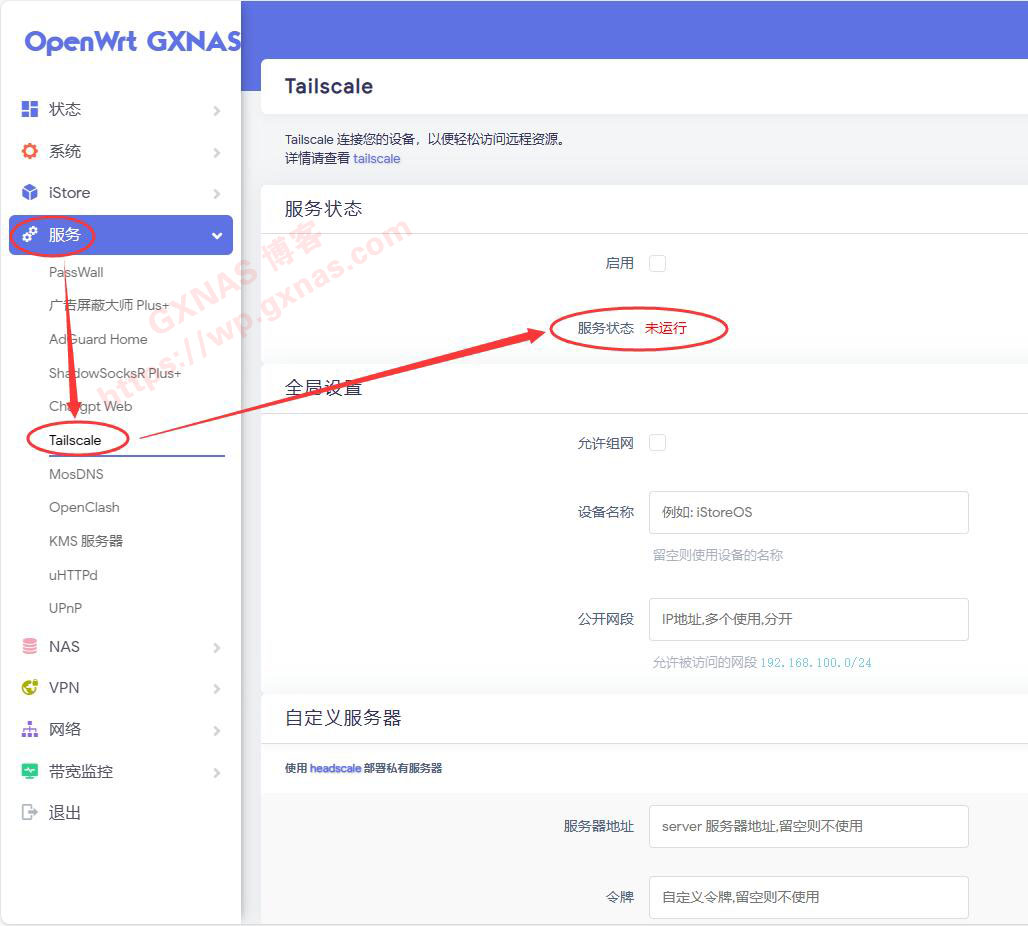Screen dimensions: 1028x926
Task: Click the 系统 gear icon
Action: point(30,151)
